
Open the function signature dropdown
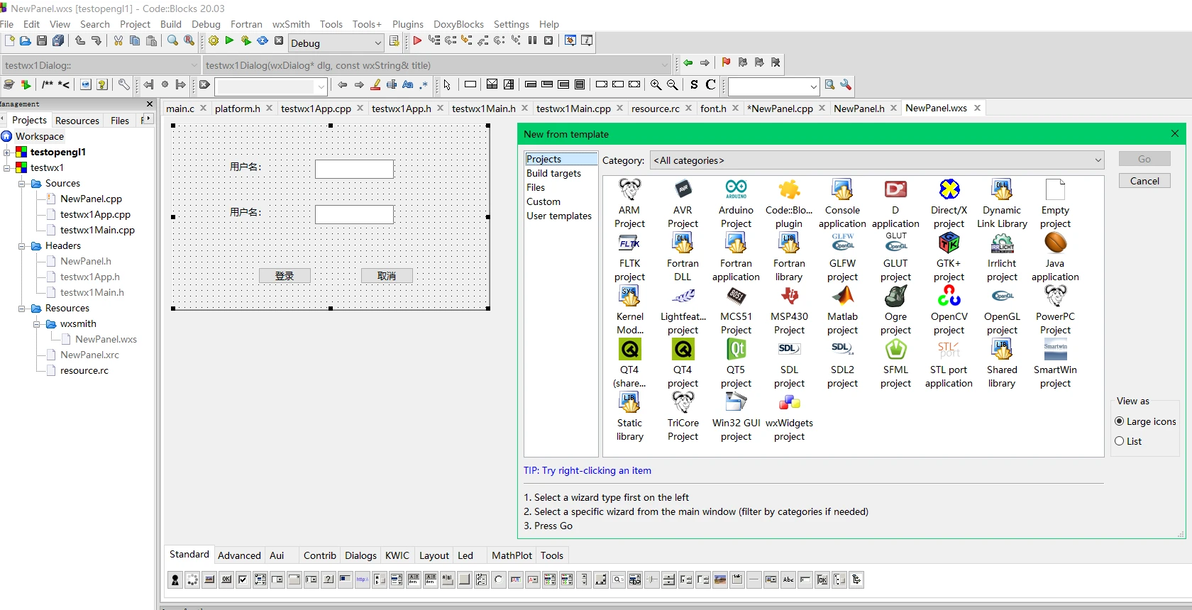[437, 65]
